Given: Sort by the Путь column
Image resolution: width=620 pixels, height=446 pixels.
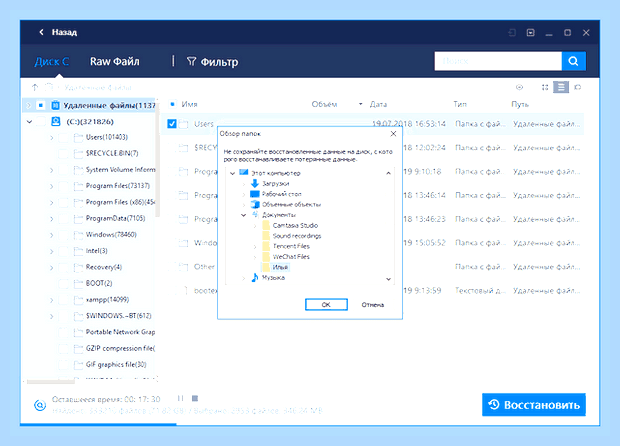Looking at the screenshot, I should [x=520, y=104].
